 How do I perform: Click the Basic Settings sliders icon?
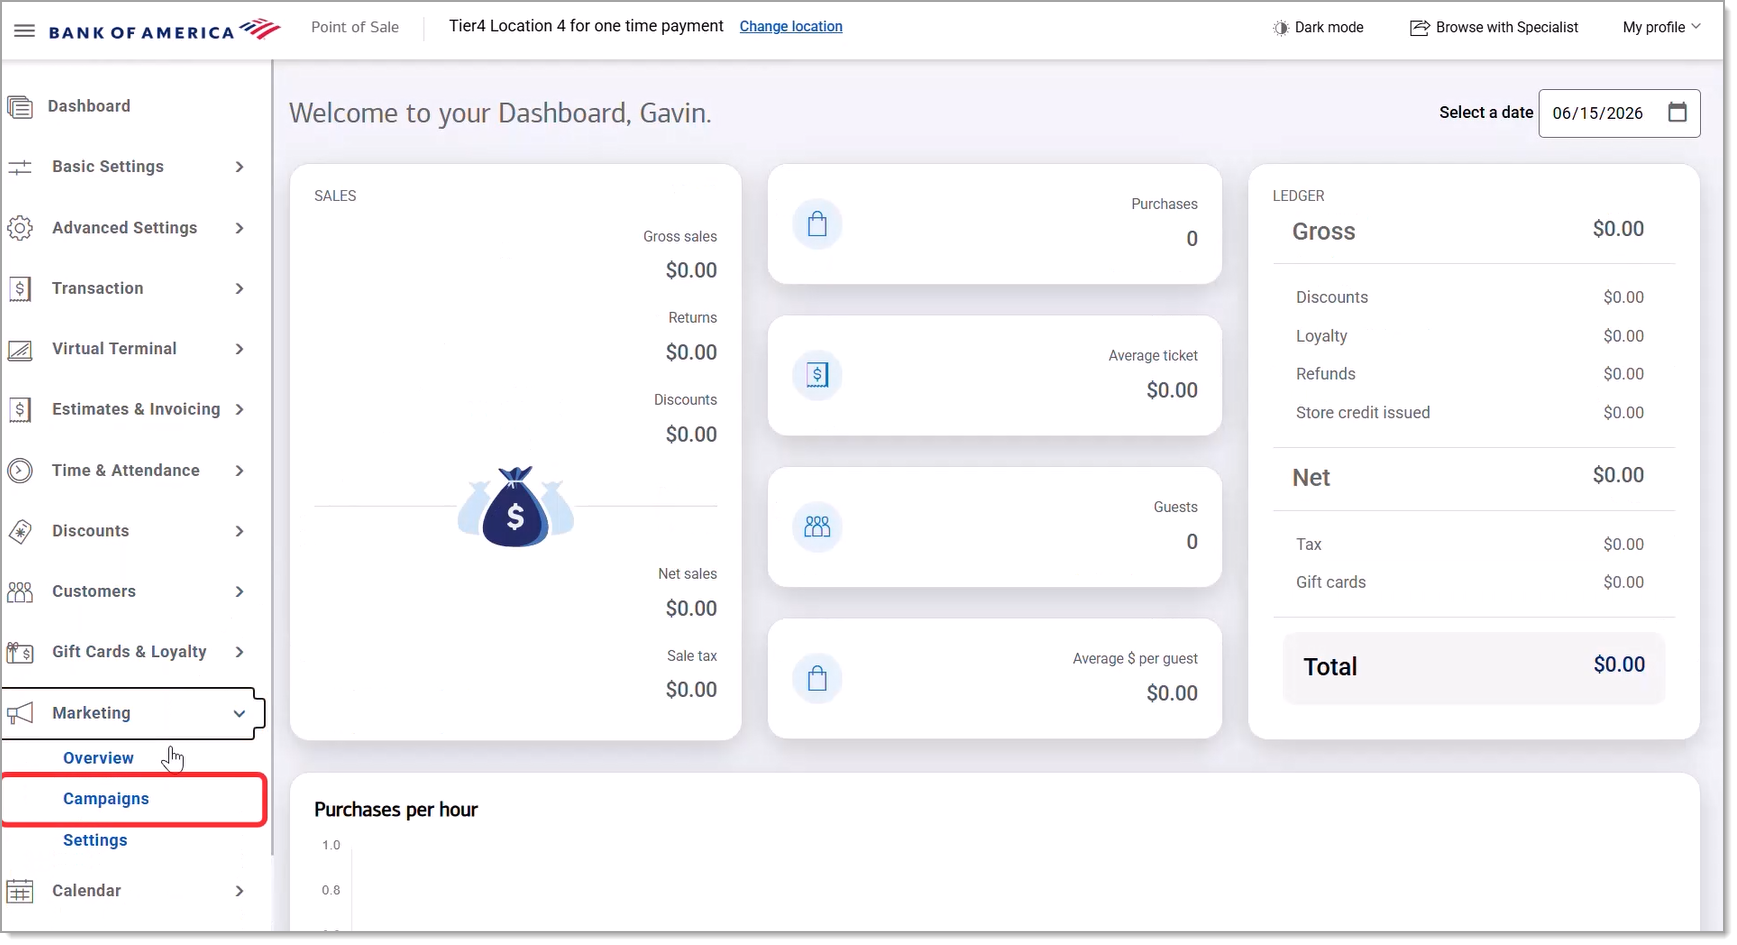point(20,167)
